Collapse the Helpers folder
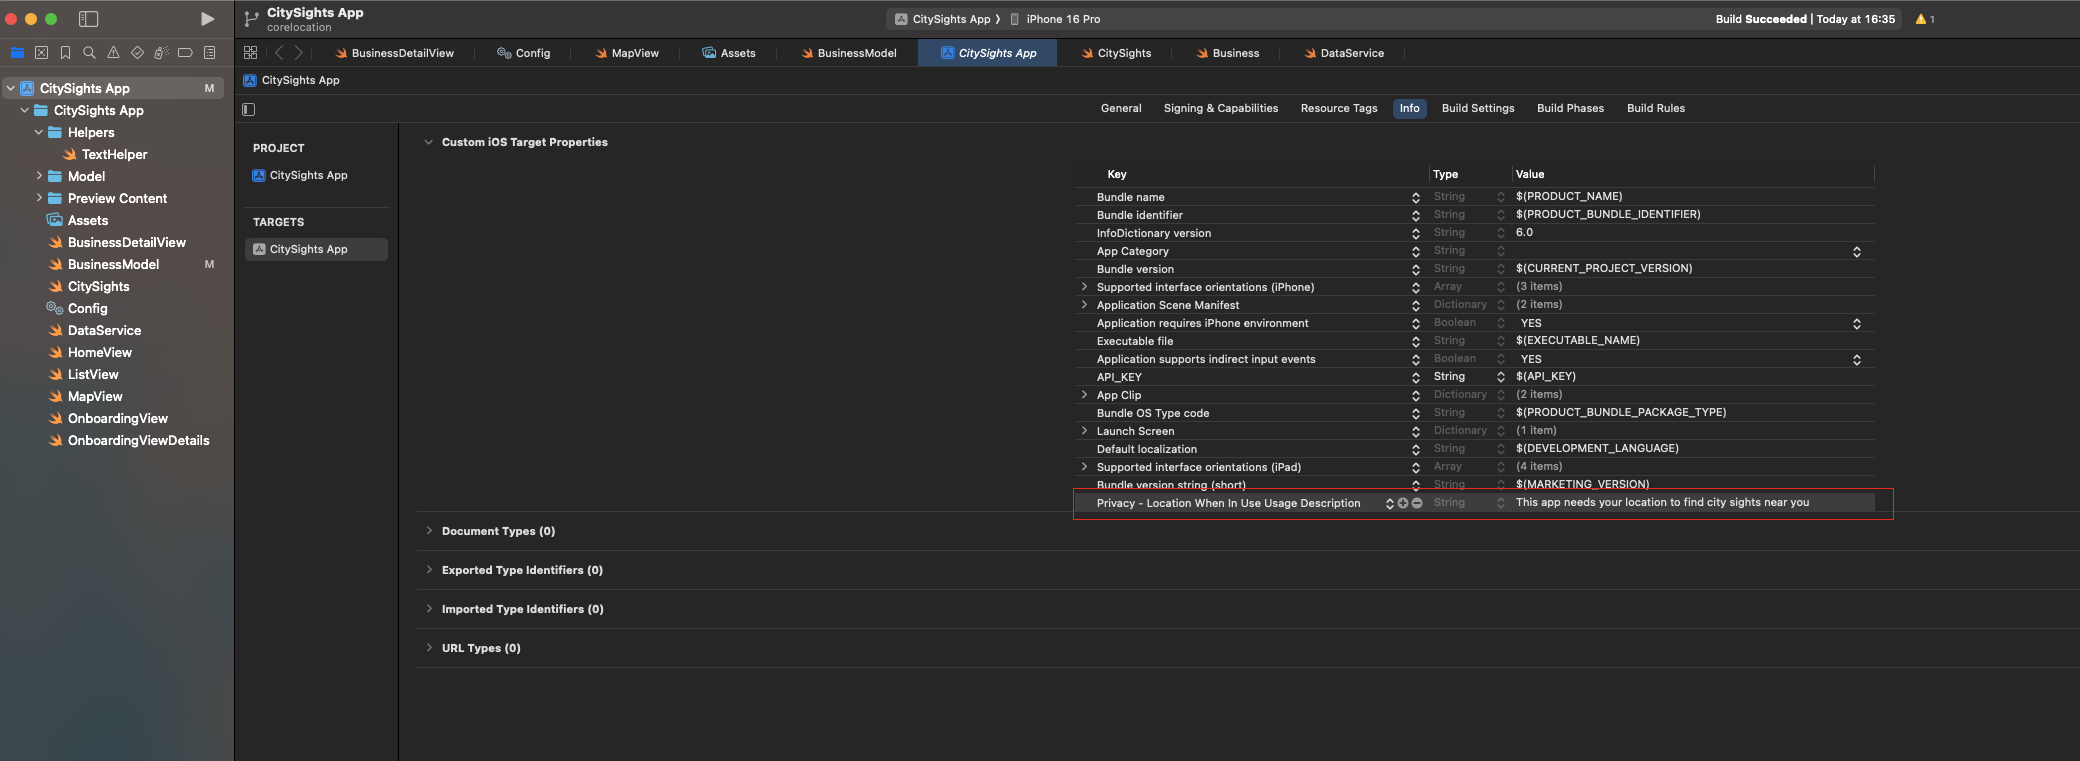 click(x=38, y=132)
